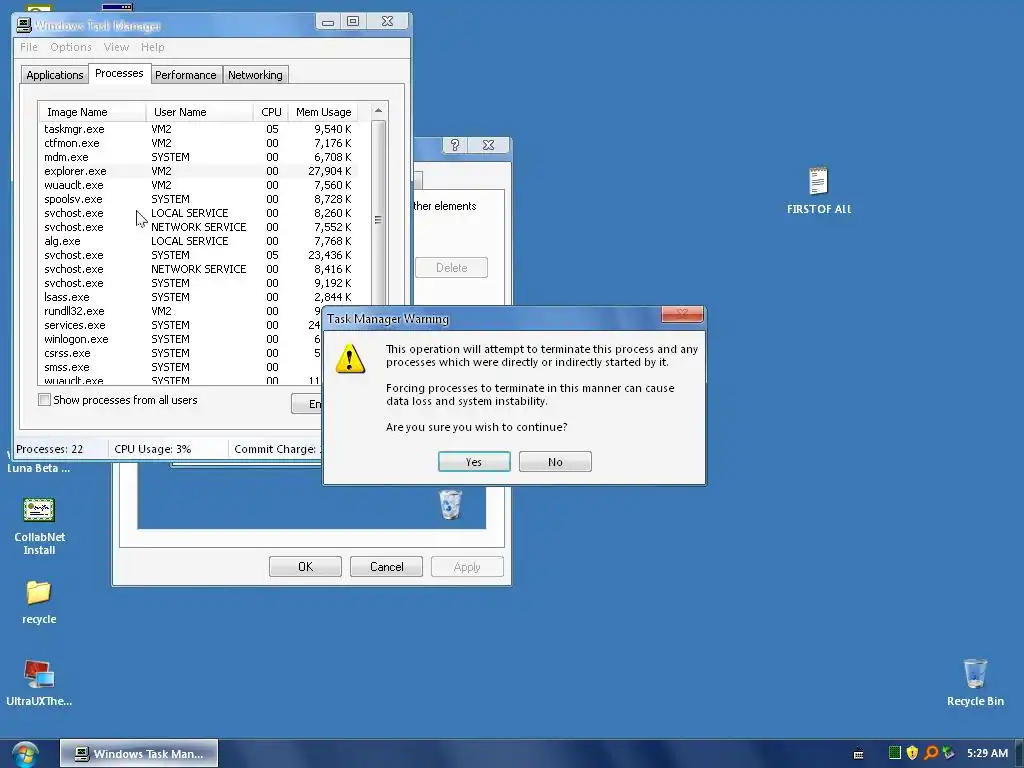The image size is (1024, 768).
Task: Click the Start orb button
Action: click(25, 754)
